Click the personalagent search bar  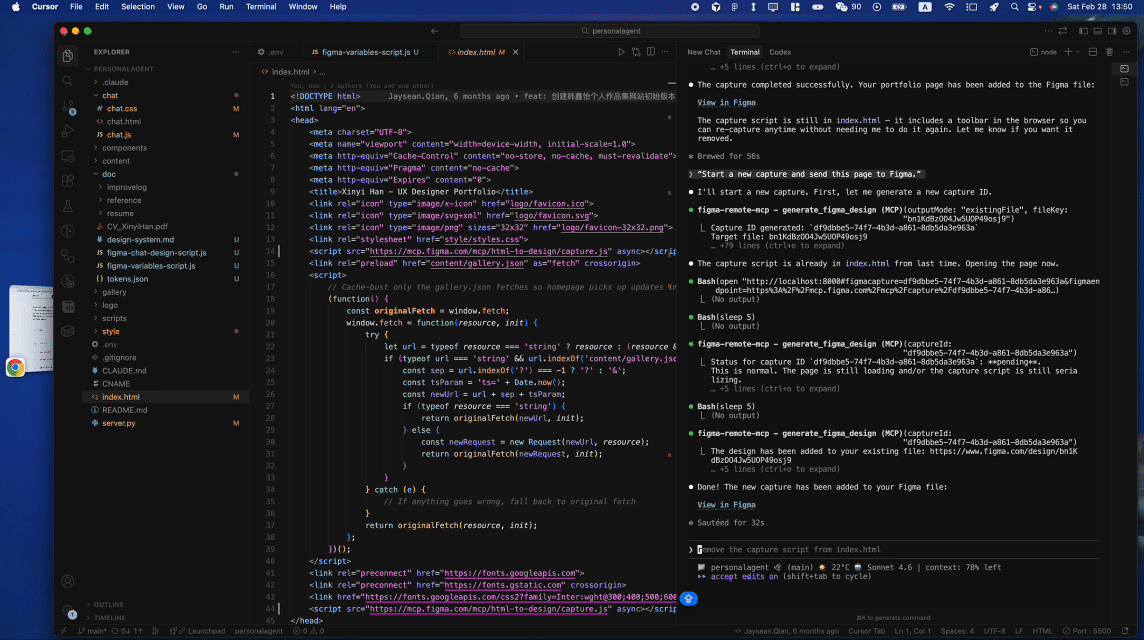pos(610,31)
